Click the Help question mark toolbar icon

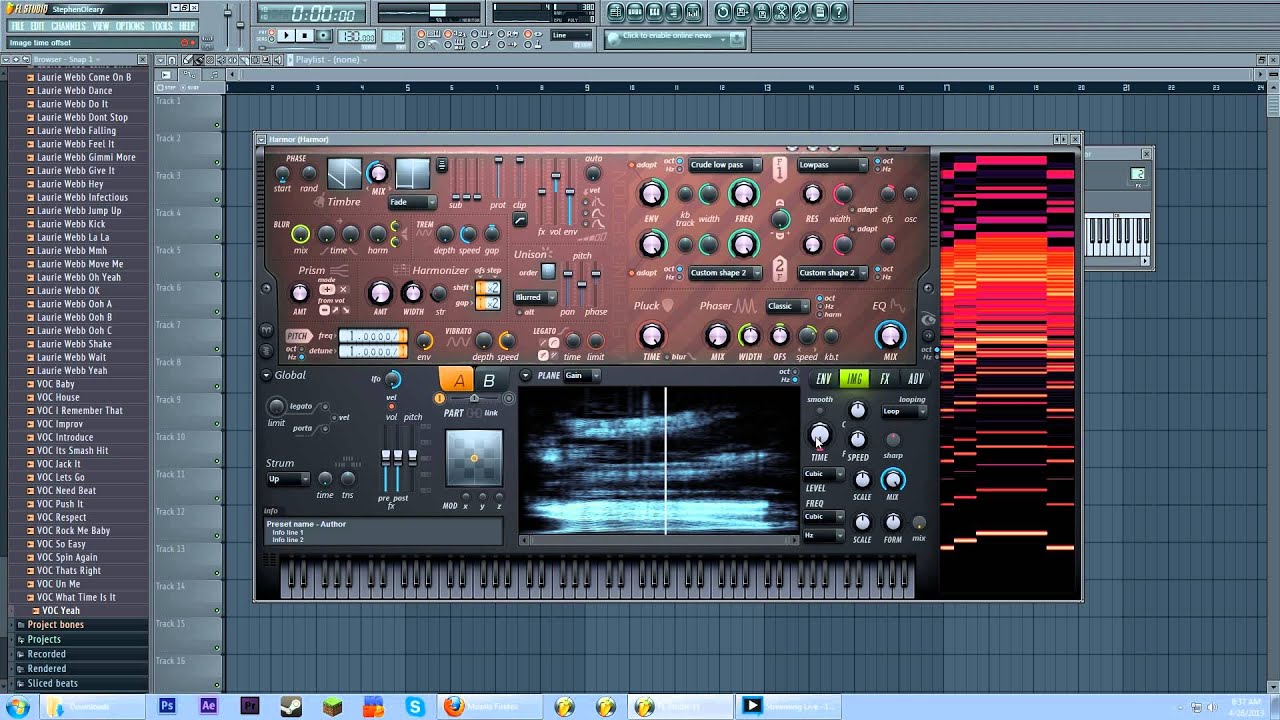coord(839,13)
